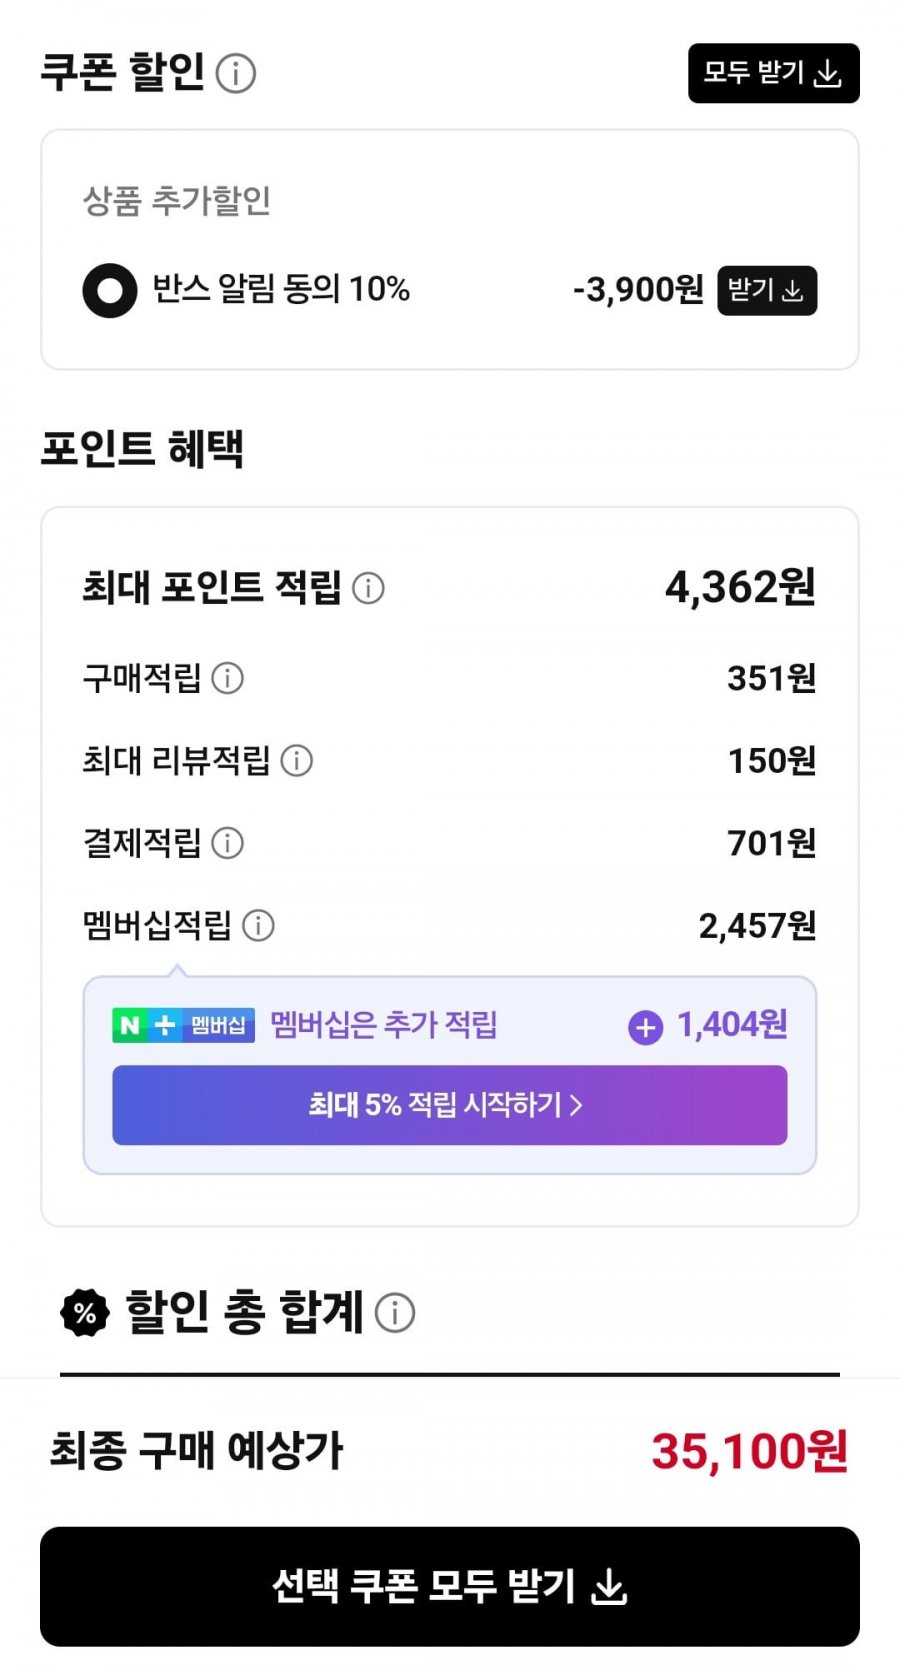Show 멤버십적립 info tooltip

coord(258,925)
